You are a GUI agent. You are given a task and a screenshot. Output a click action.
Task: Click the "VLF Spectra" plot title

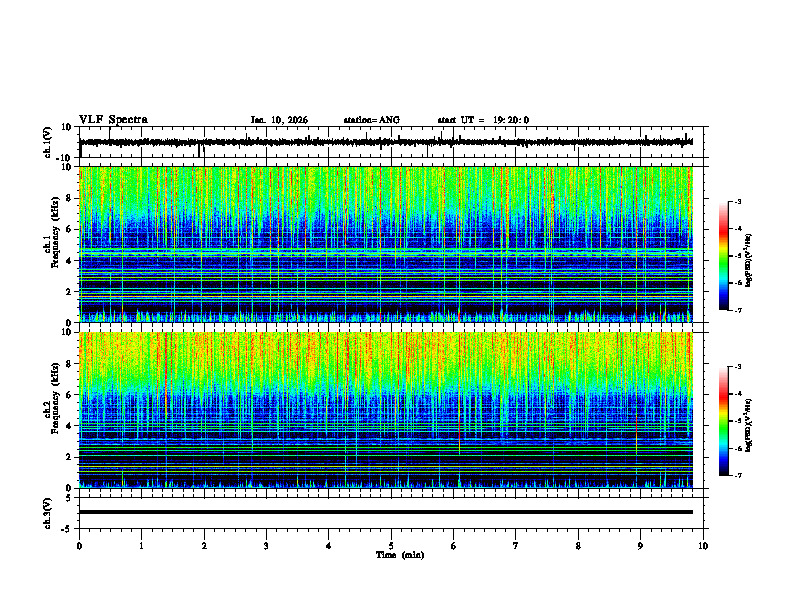click(x=113, y=120)
